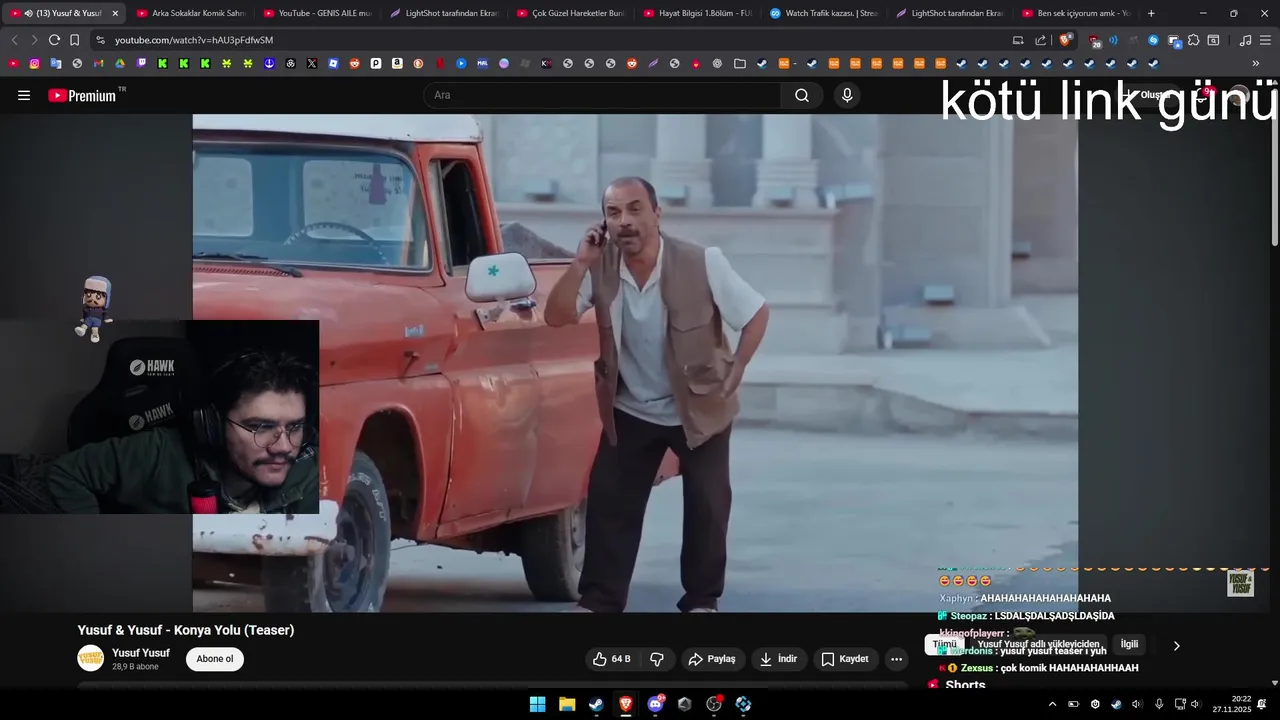Go back with browser back arrow
Image resolution: width=1280 pixels, height=720 pixels.
14,40
